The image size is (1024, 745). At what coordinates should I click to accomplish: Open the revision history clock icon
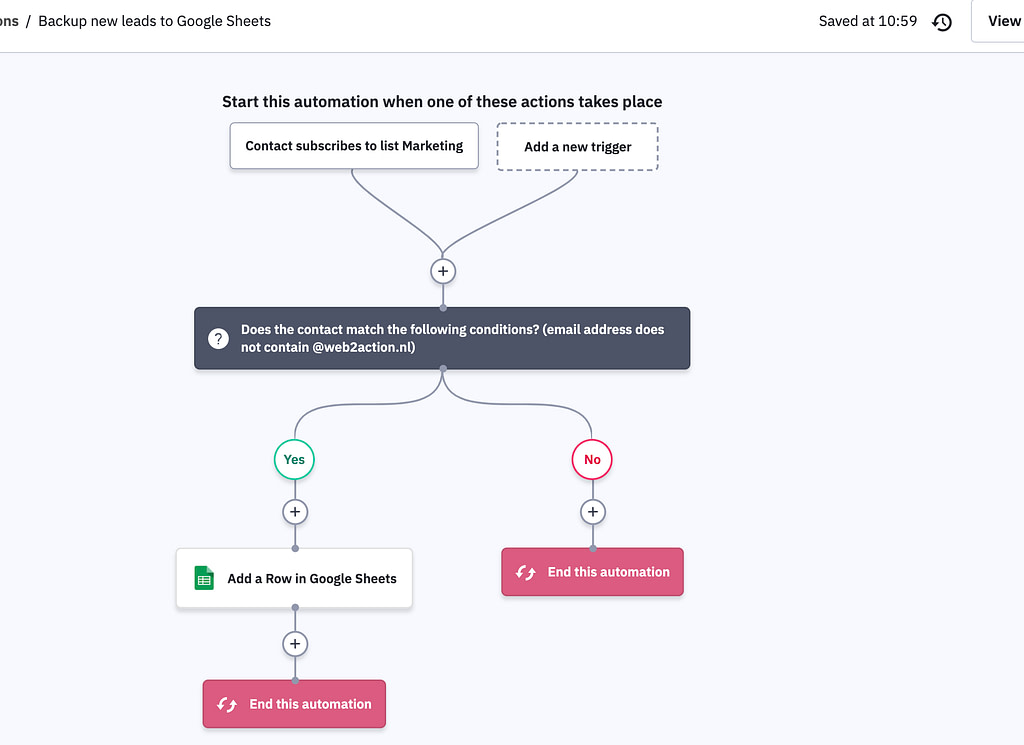click(x=941, y=21)
